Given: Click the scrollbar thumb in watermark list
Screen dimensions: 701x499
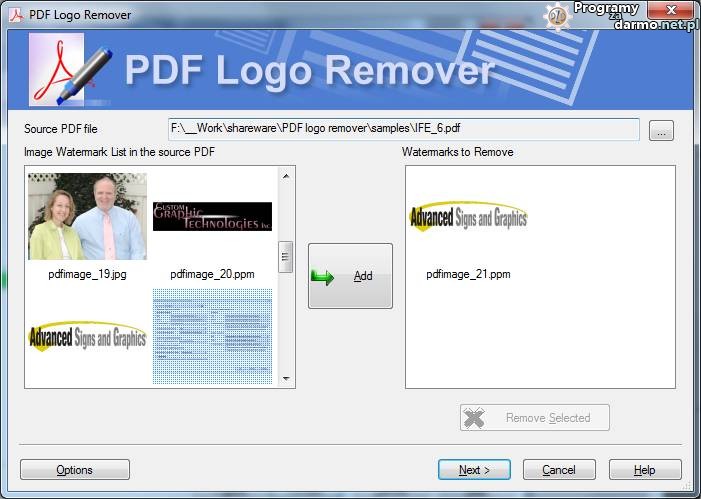Looking at the screenshot, I should [x=285, y=256].
